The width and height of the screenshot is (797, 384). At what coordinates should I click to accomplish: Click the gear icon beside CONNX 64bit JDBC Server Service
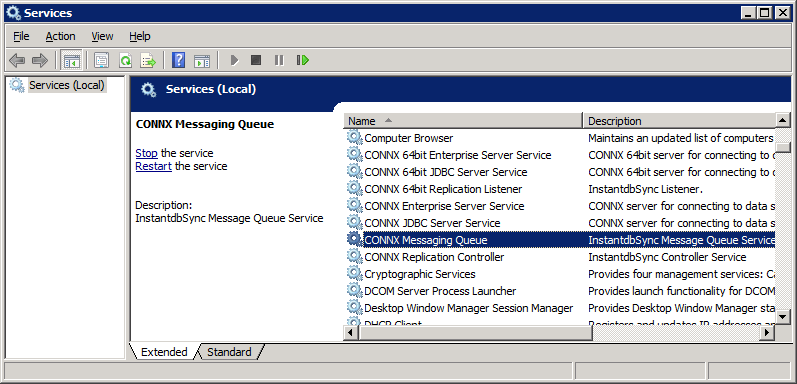[354, 171]
